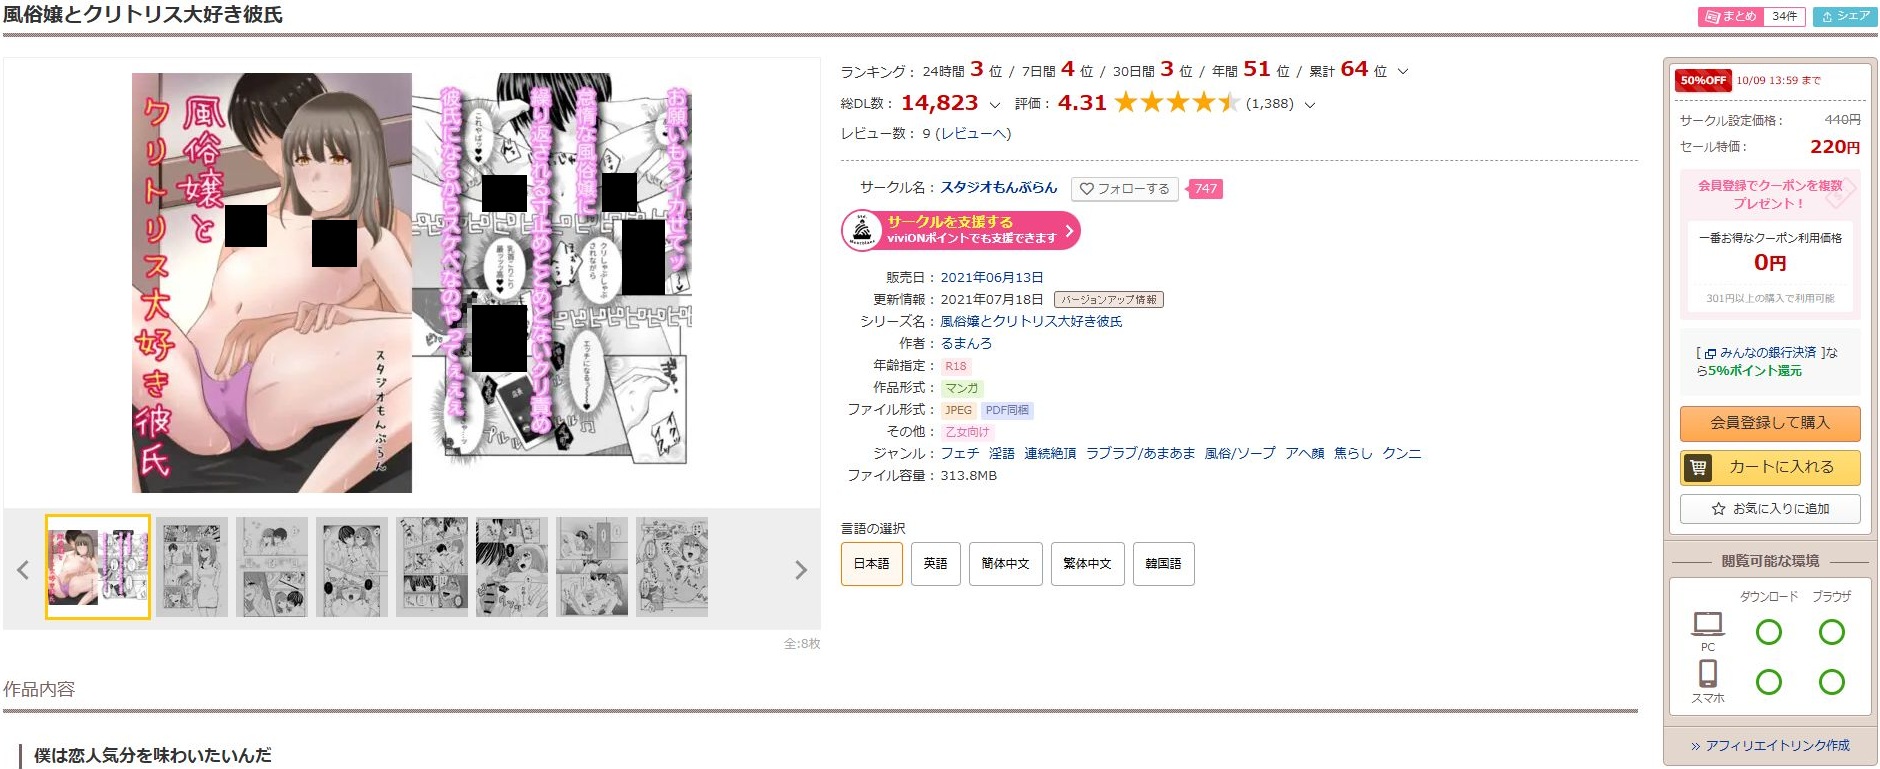Select 日本語 language option
This screenshot has height=769, width=1880.
(871, 564)
